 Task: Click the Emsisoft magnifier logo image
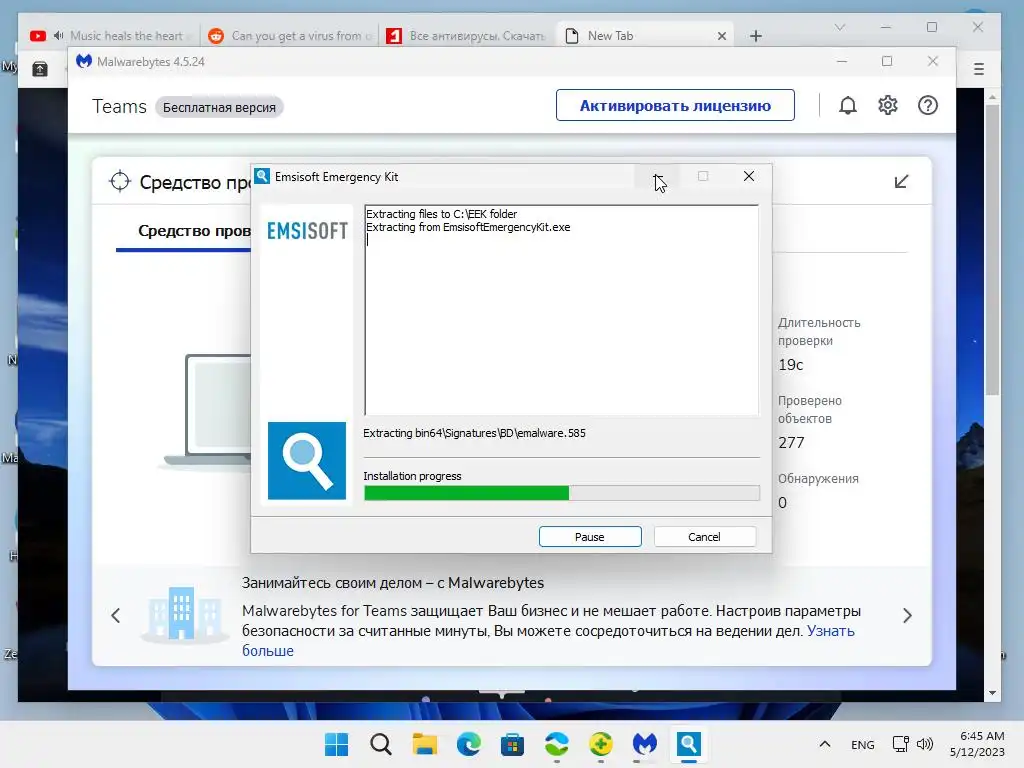[307, 460]
